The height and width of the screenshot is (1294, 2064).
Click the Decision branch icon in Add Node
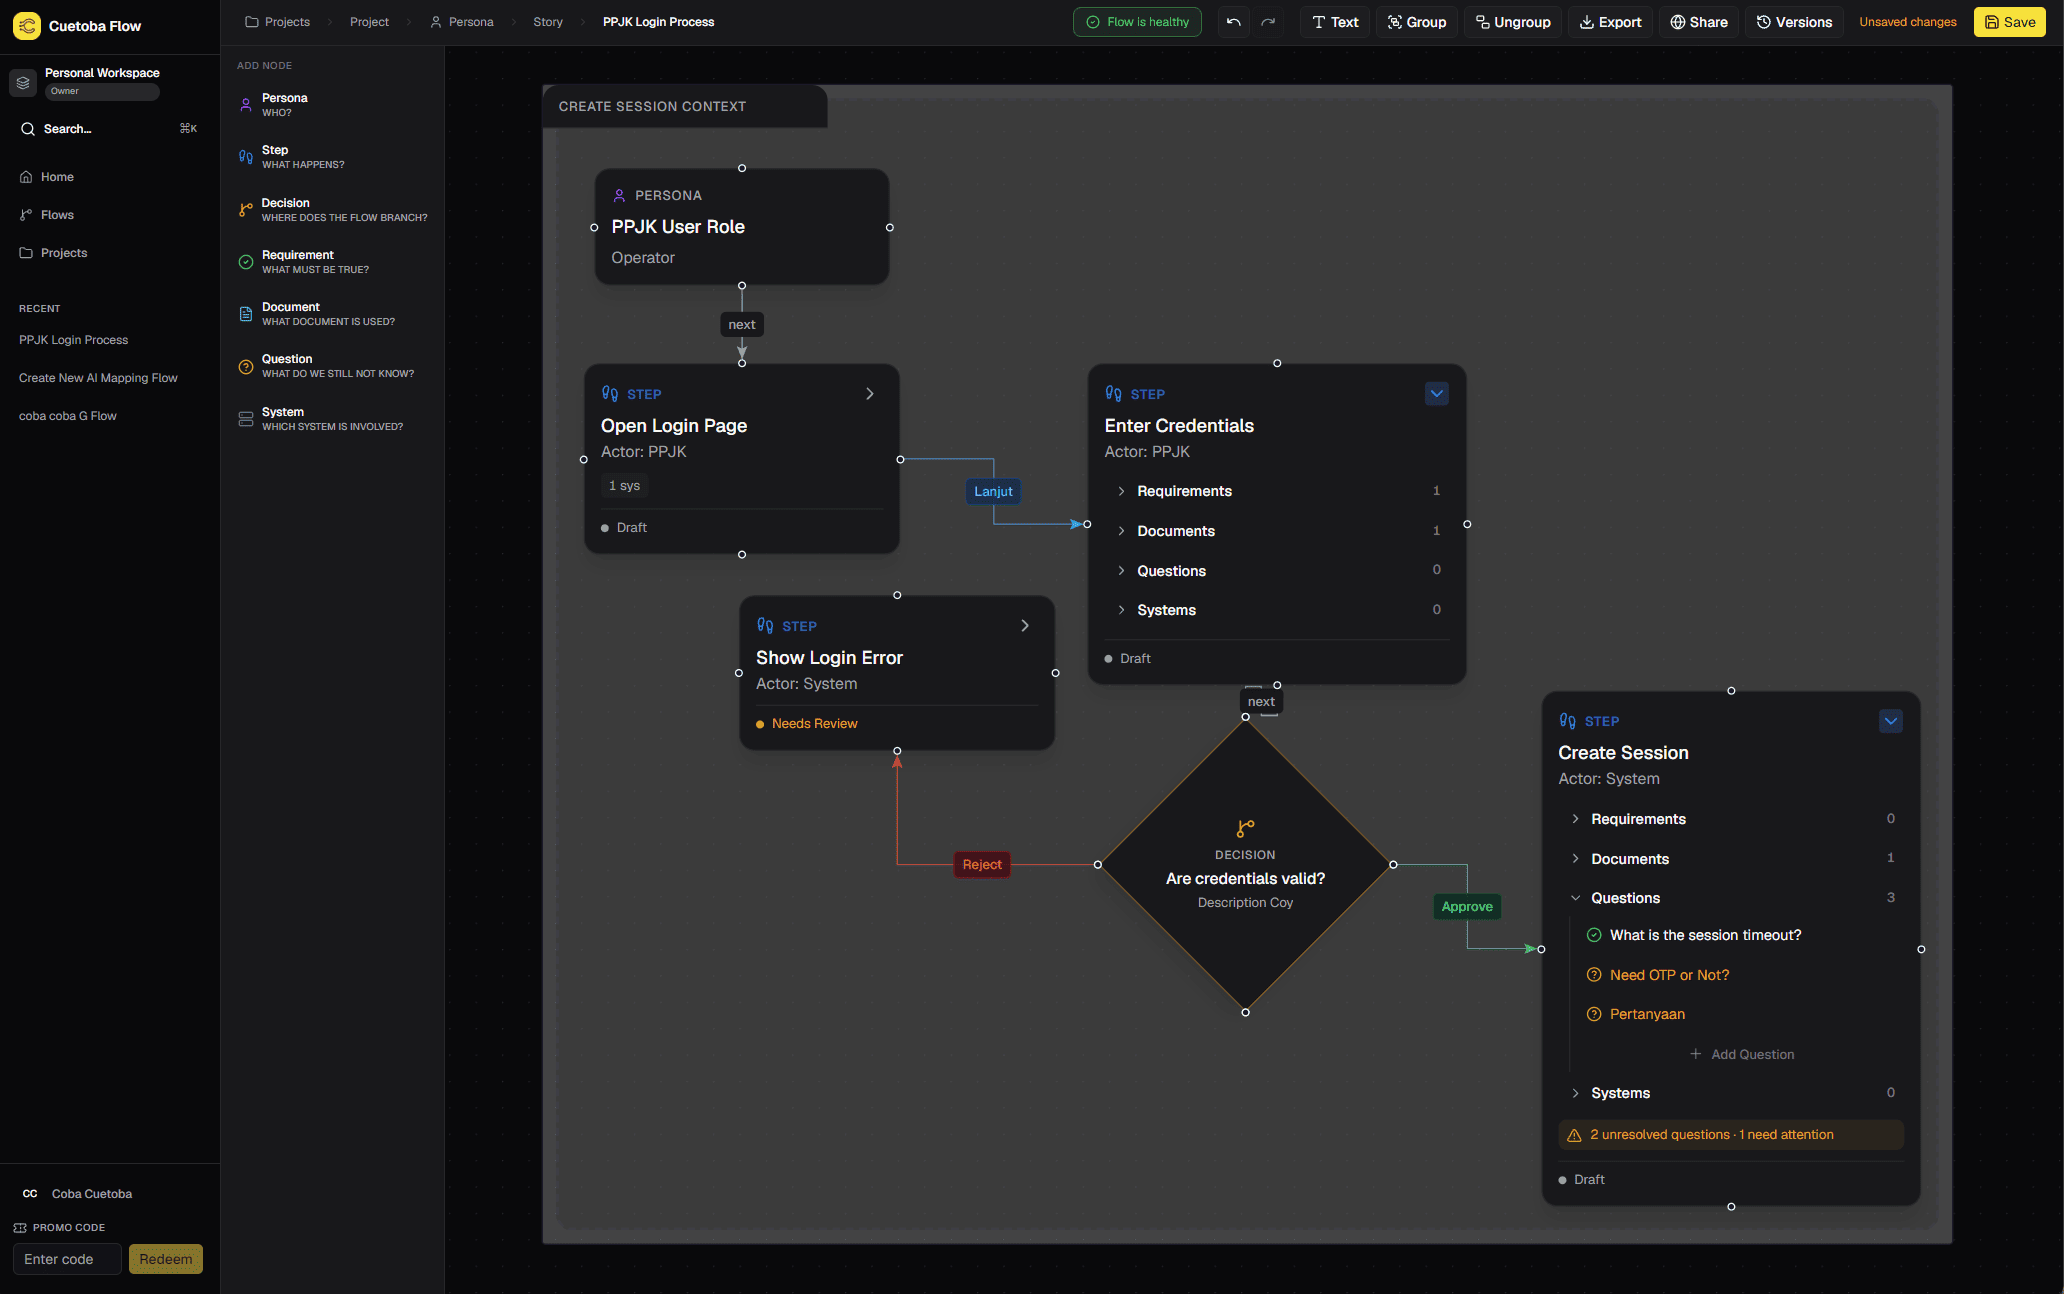point(246,209)
